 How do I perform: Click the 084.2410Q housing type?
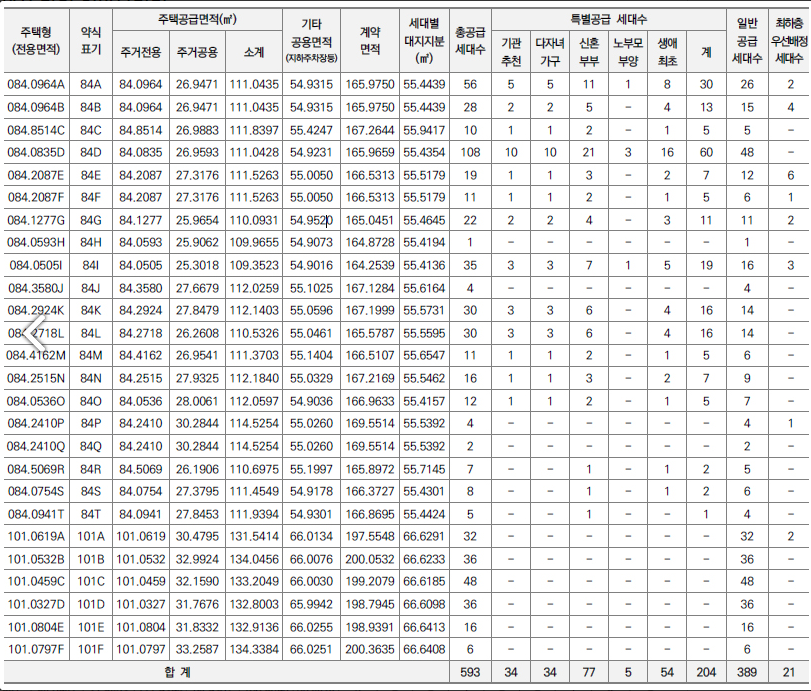36,446
